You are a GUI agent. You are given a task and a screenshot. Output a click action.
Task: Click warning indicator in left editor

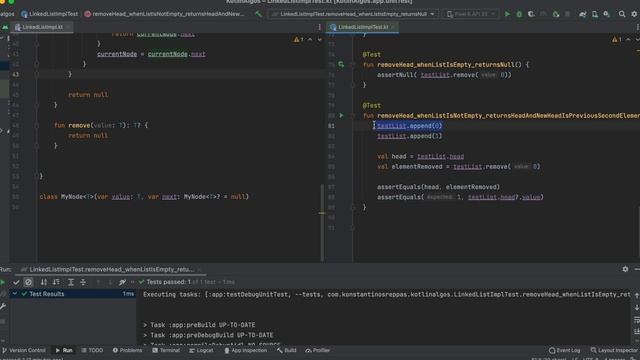point(298,40)
